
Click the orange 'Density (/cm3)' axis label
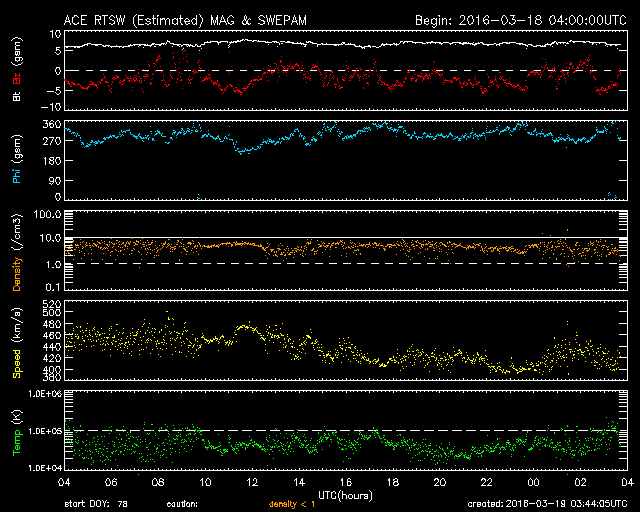coord(16,253)
